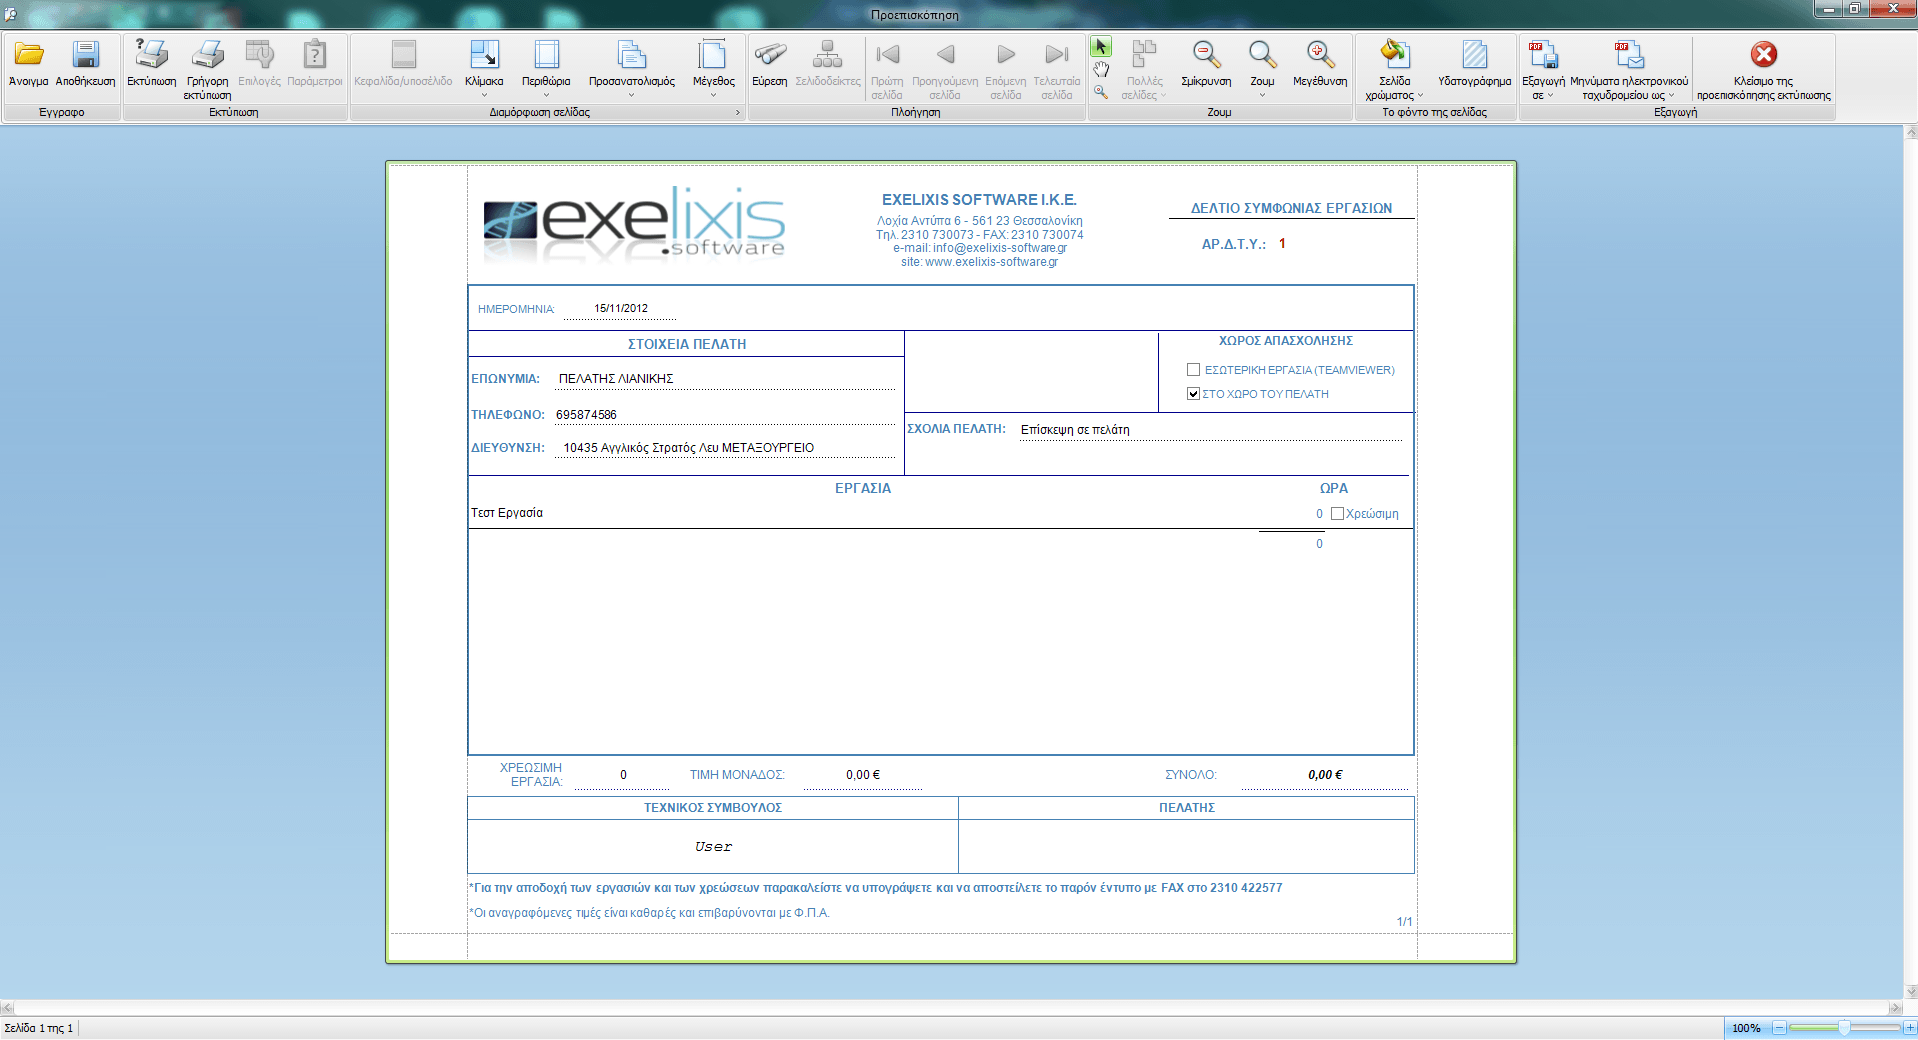Uncheck the customer's premises checkbox
Viewport: 1918px width, 1040px height.
point(1193,394)
